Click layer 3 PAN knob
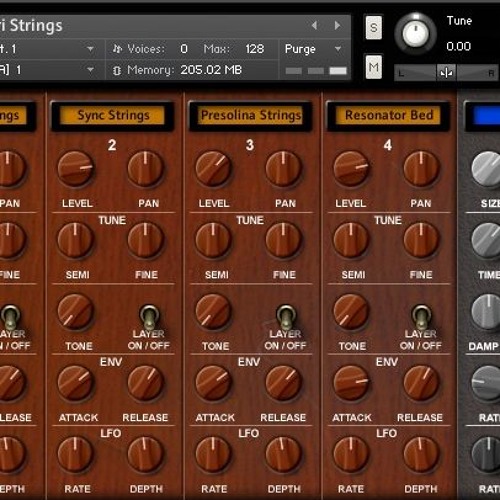500x500 pixels. pyautogui.click(x=283, y=168)
